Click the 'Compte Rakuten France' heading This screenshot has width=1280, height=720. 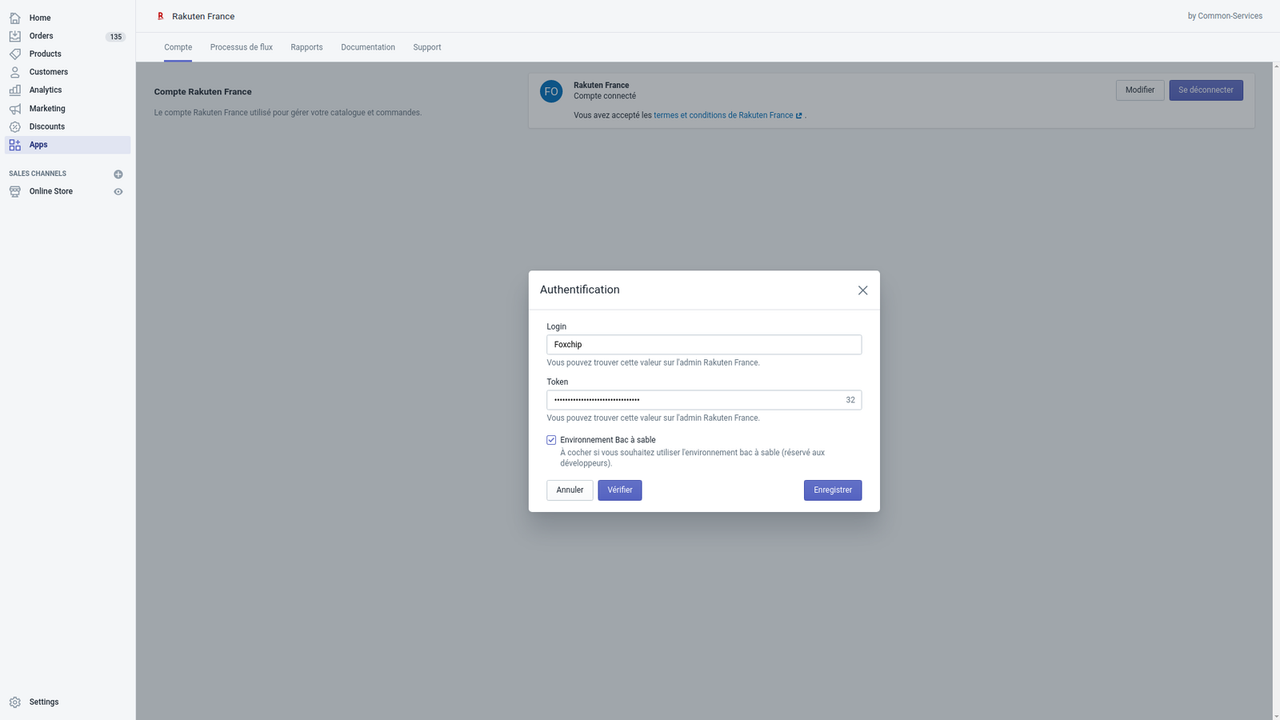(x=203, y=92)
